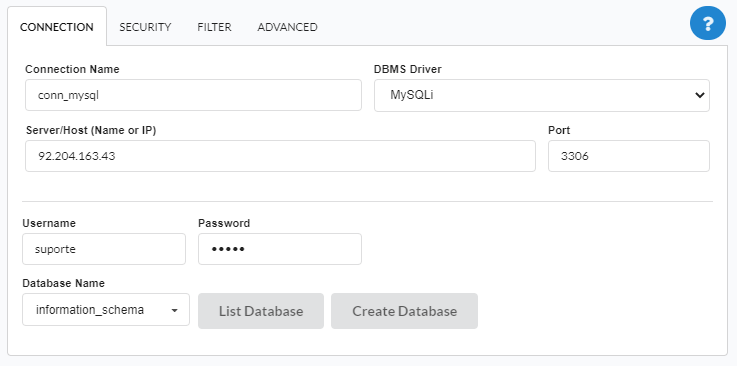Switch to the CONNECTION tab
737x366 pixels.
click(x=57, y=27)
